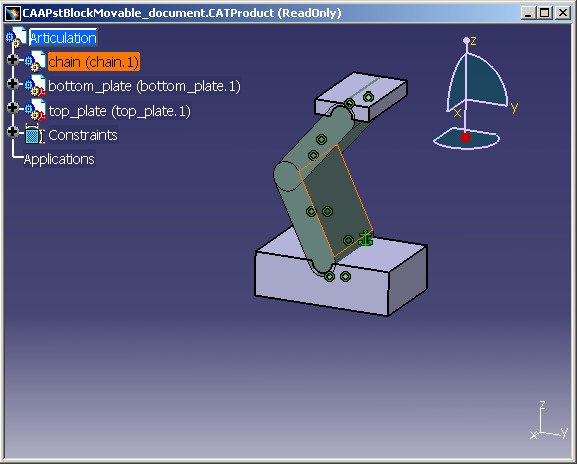Click the bottom_plate product icon in tree
Viewport: 577px width, 464px height.
[x=35, y=86]
